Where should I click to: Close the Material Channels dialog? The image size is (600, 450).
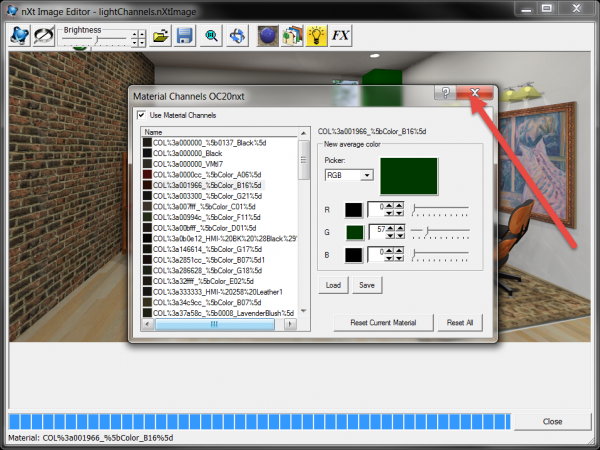point(475,93)
